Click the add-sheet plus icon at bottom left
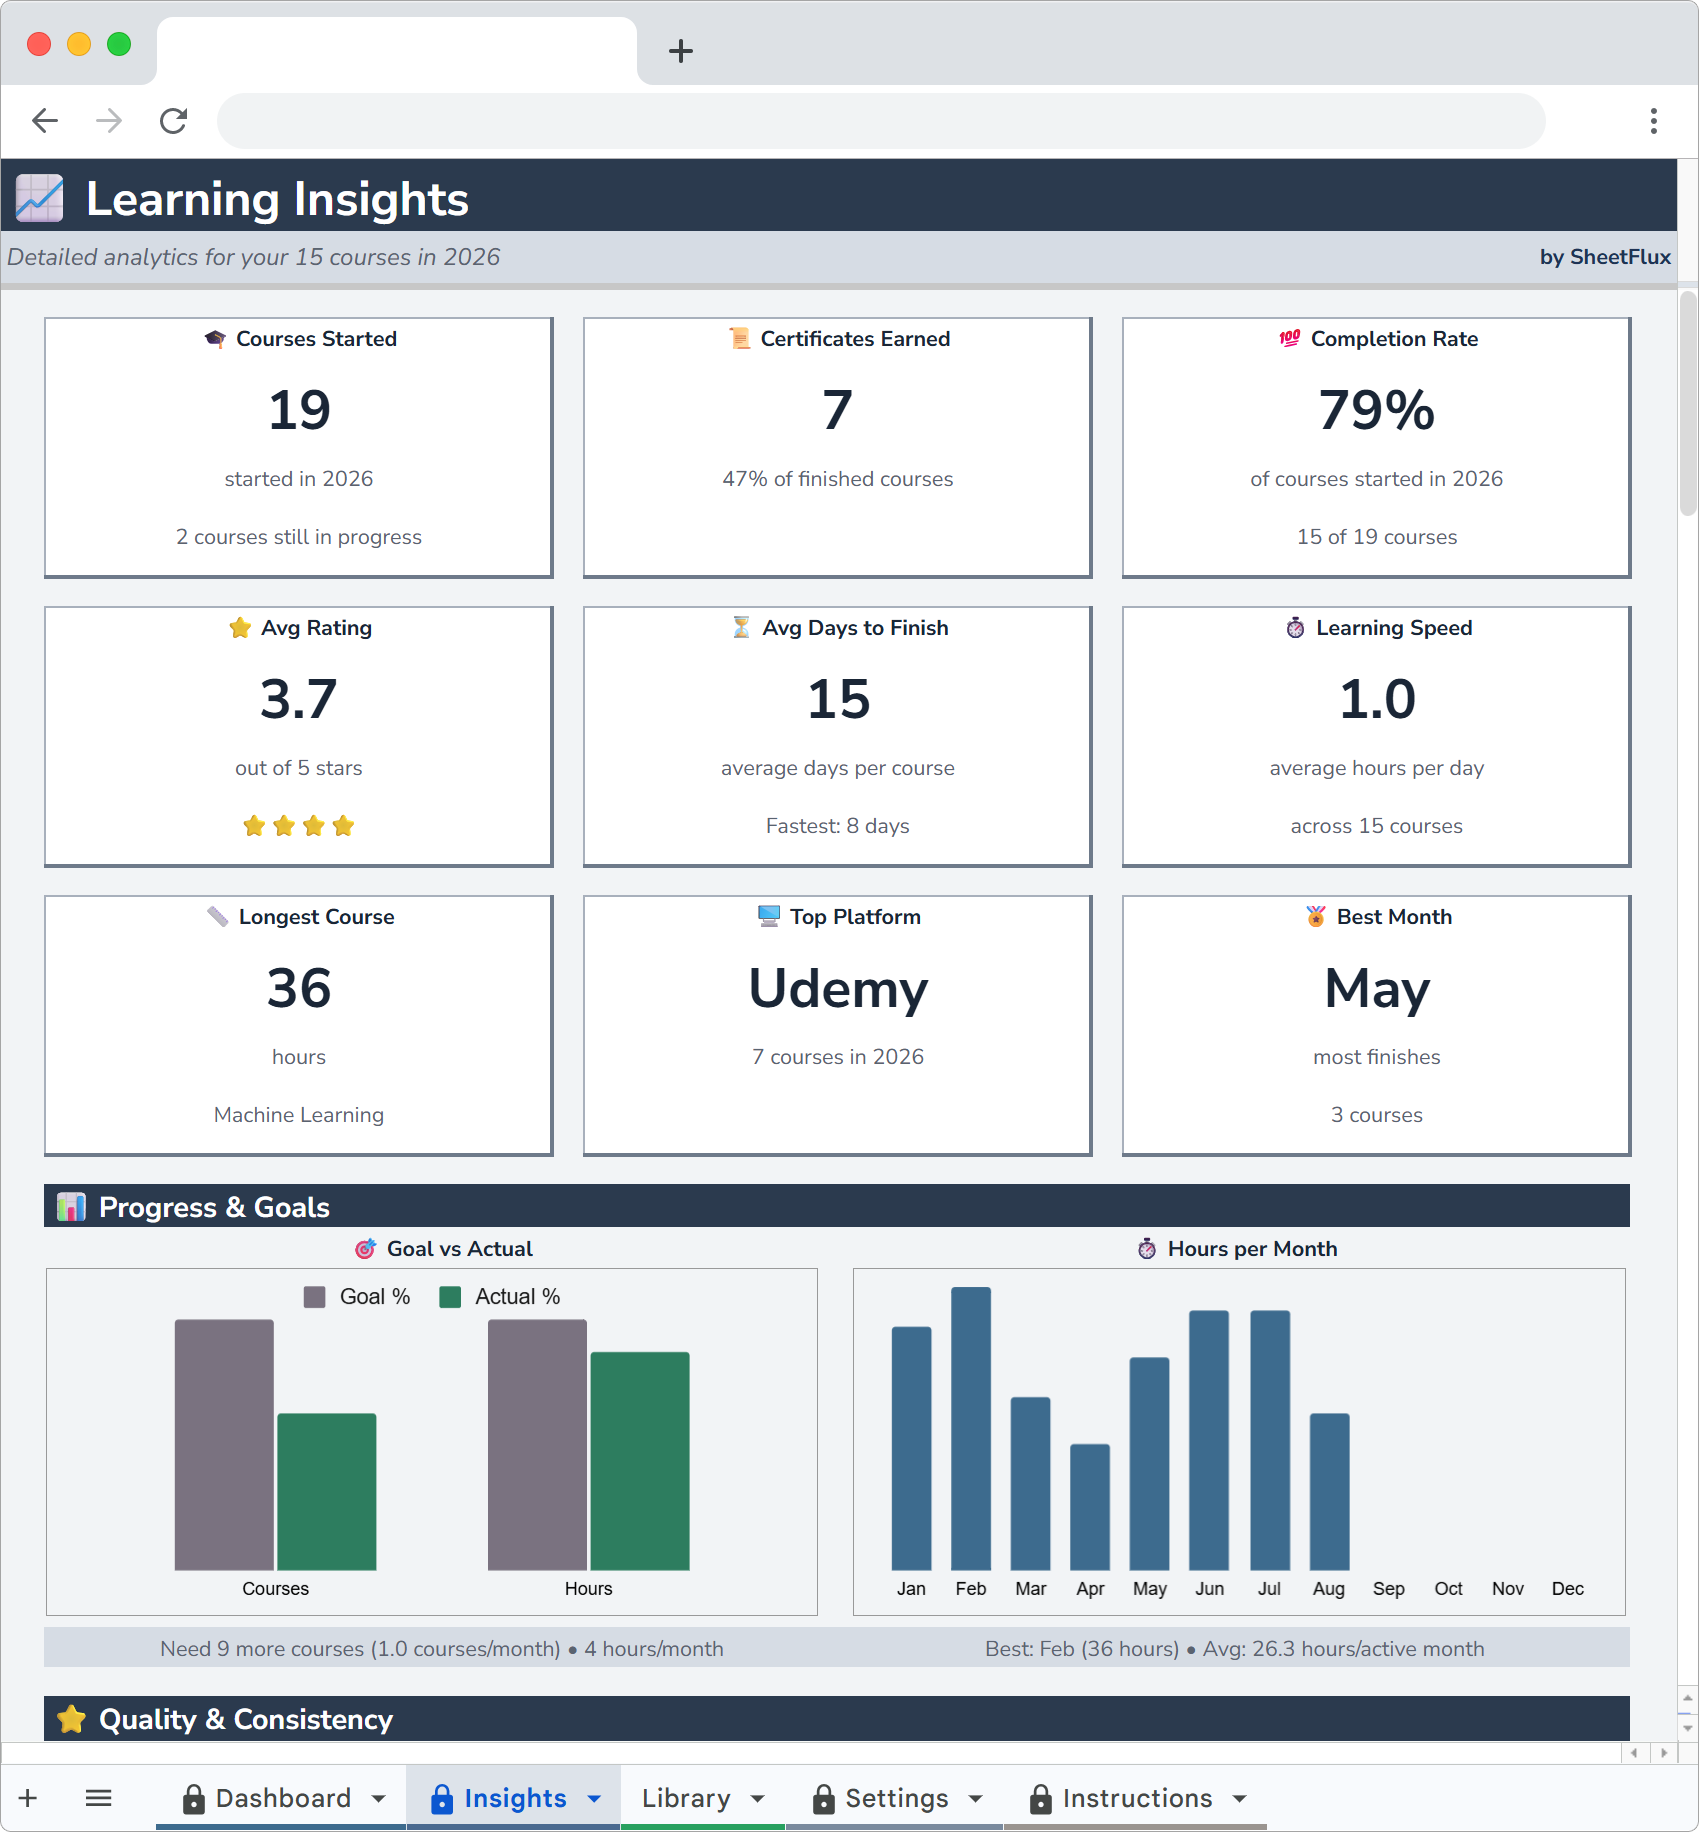 [x=27, y=1797]
